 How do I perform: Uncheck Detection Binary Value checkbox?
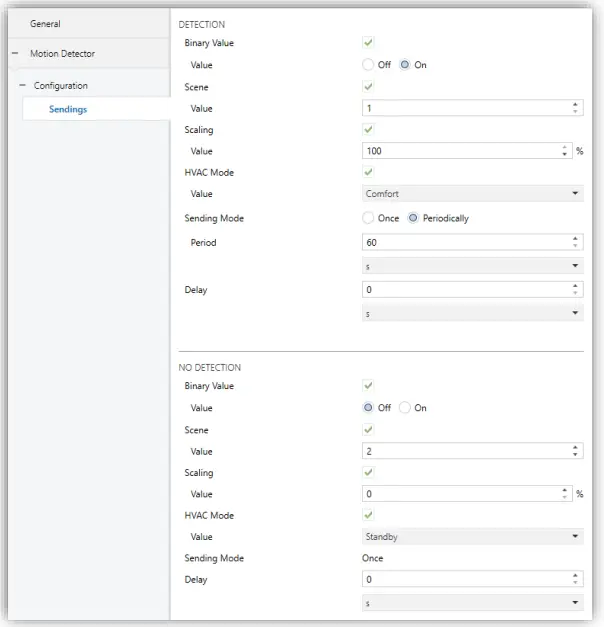click(368, 44)
